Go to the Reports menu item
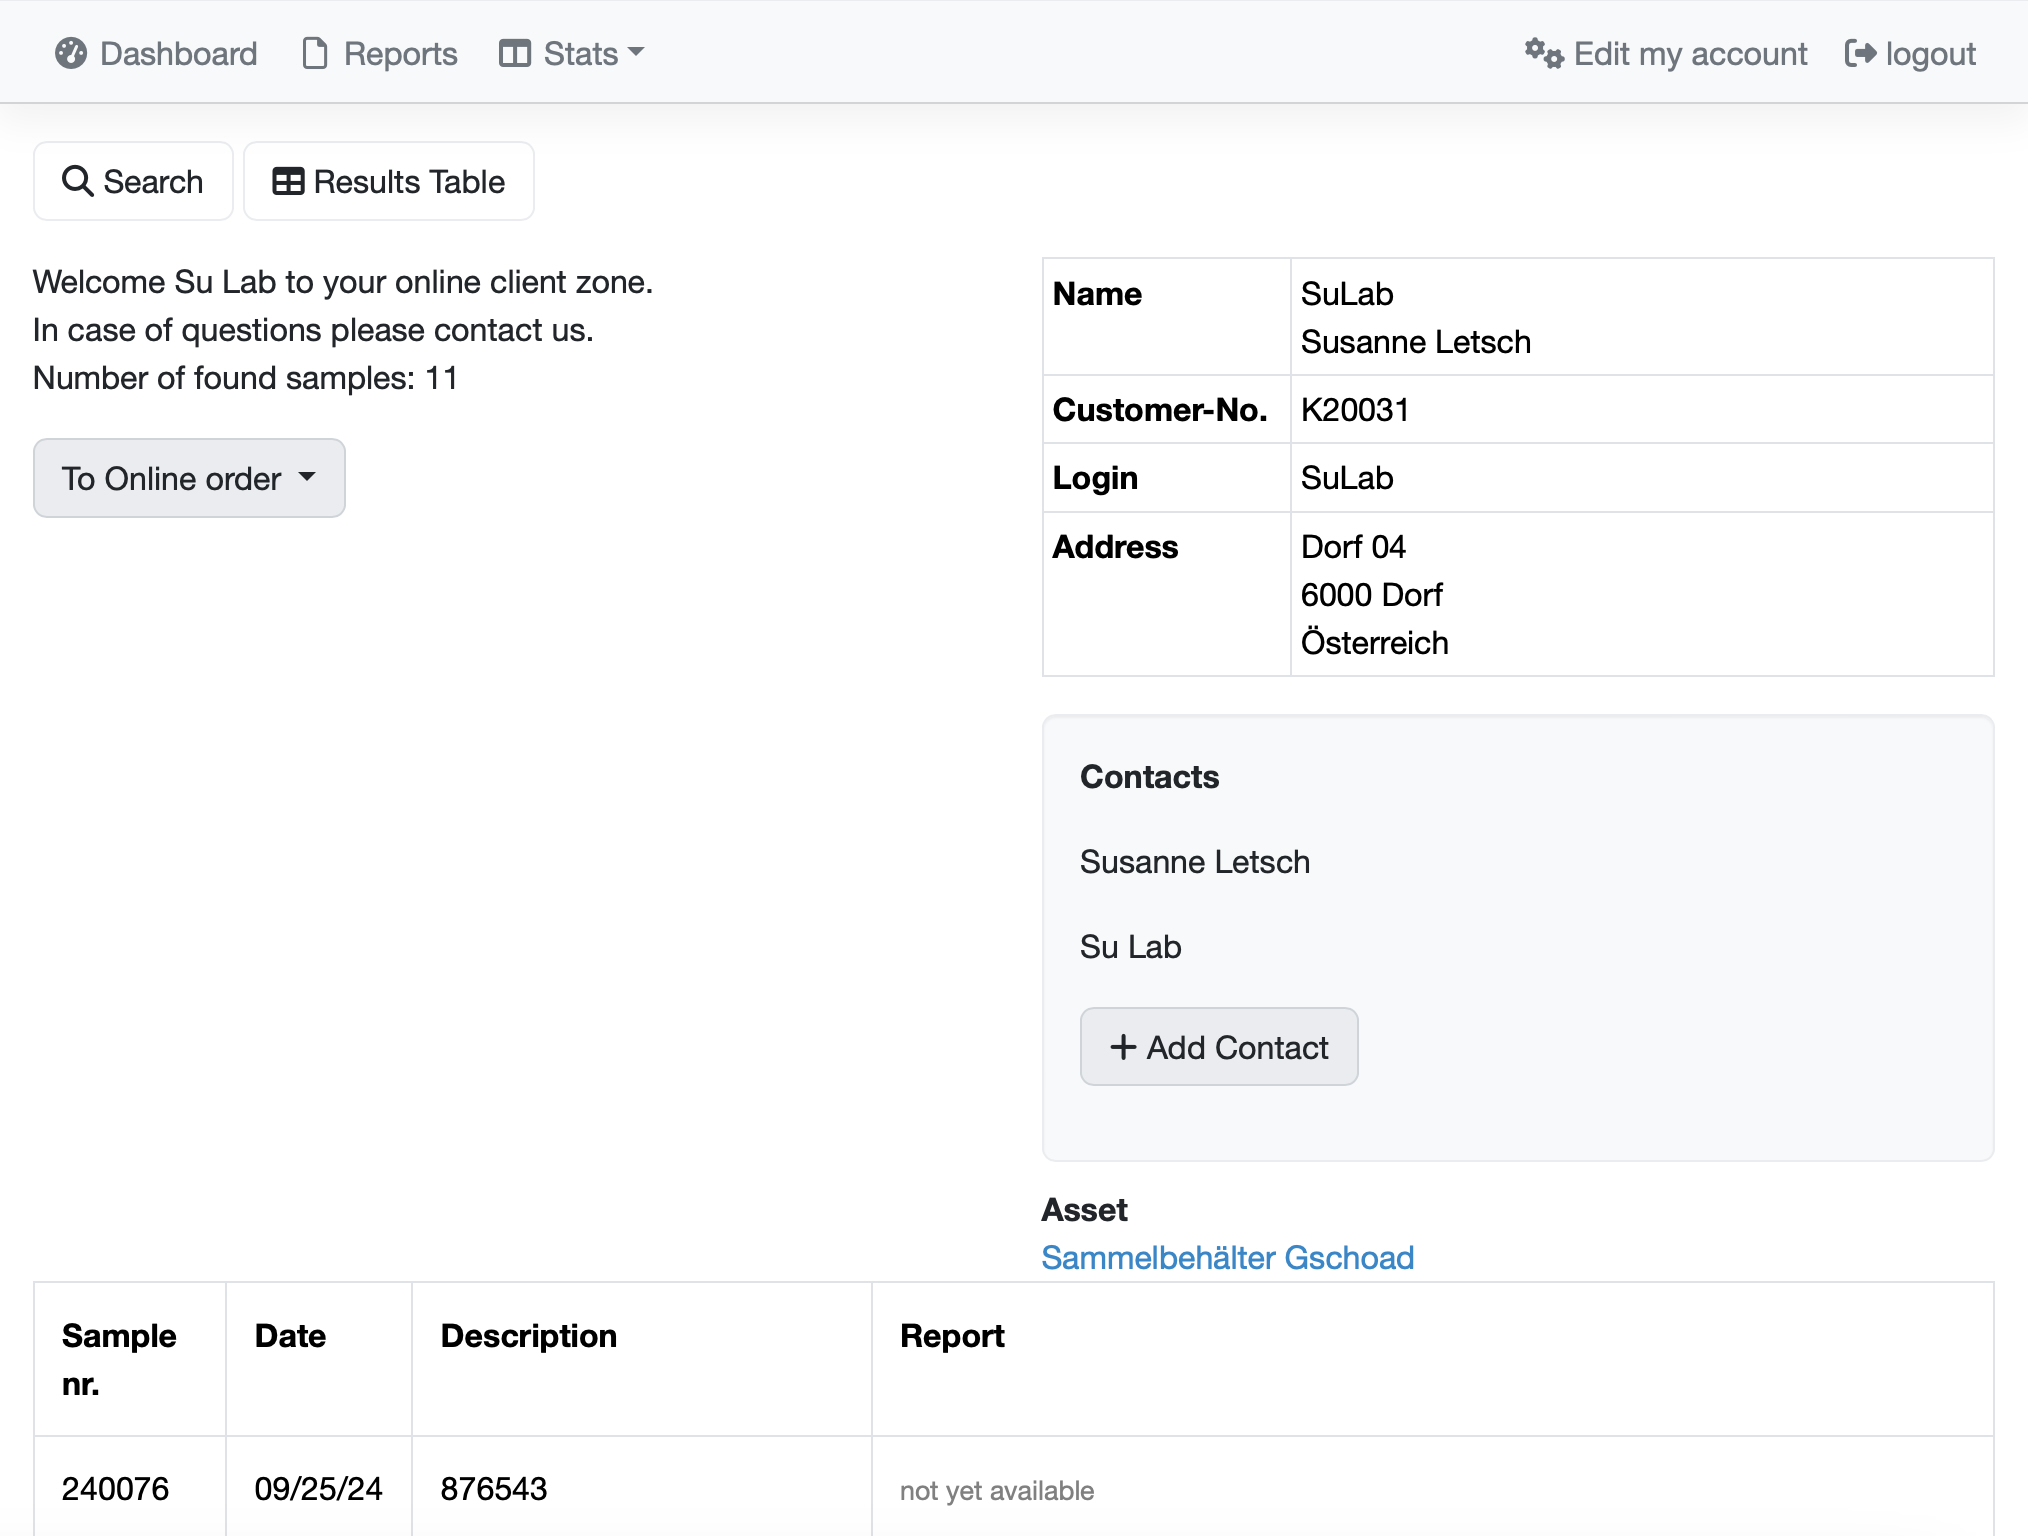The width and height of the screenshot is (2028, 1536). pos(400,53)
